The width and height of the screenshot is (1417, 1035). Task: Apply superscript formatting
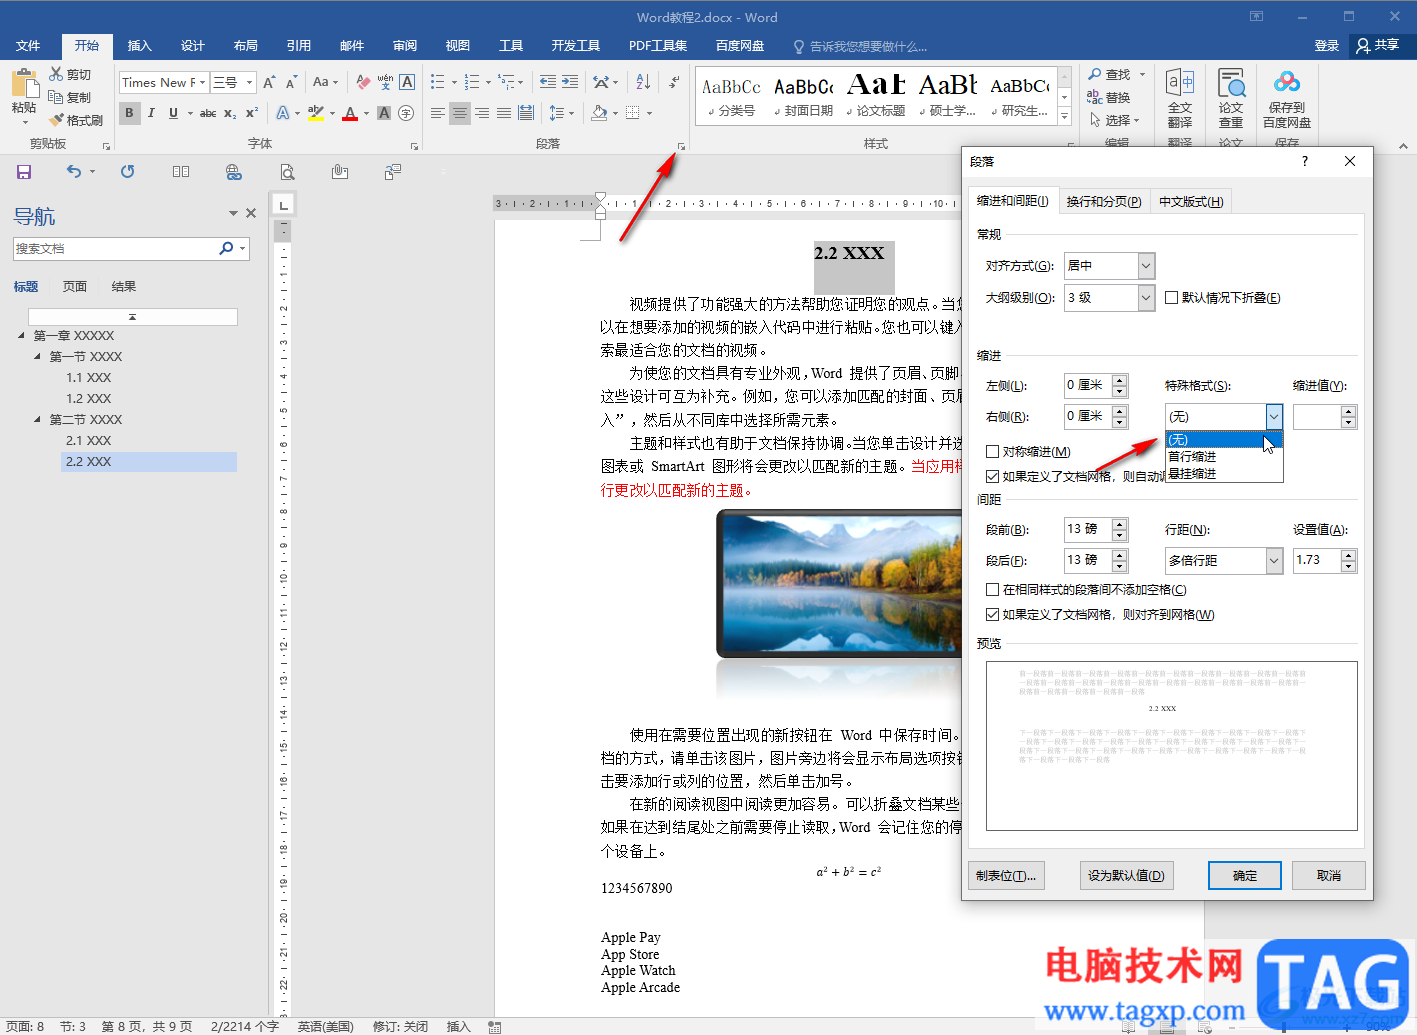point(252,113)
